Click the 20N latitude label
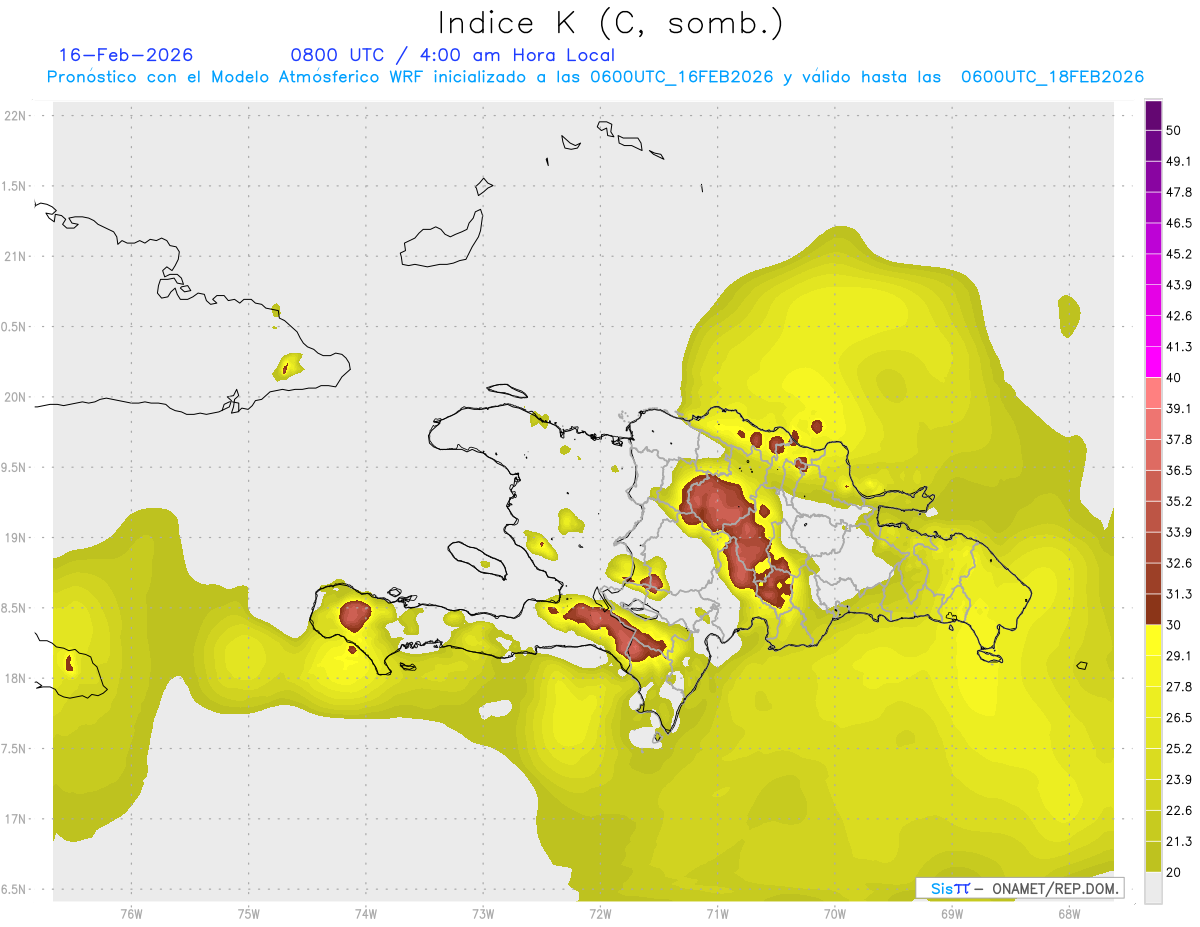The width and height of the screenshot is (1200, 927). pos(16,397)
